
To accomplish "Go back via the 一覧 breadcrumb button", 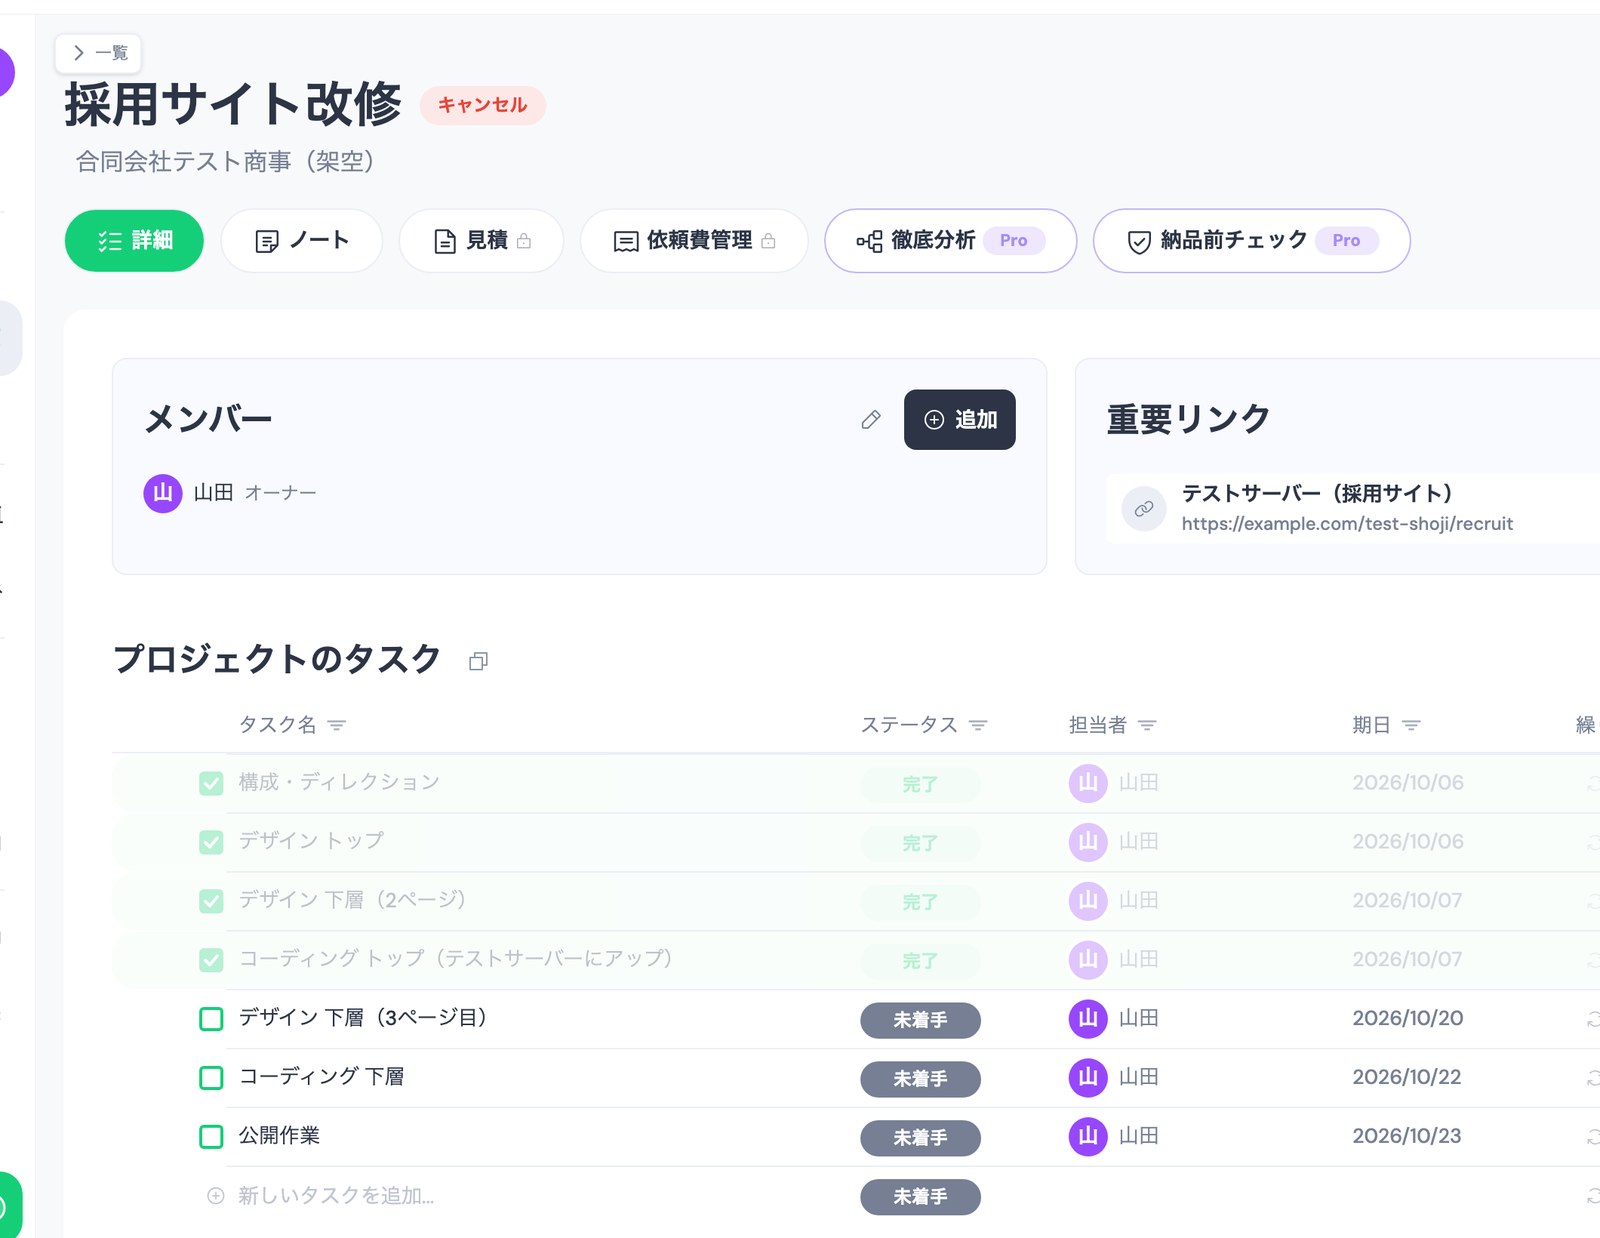I will [x=99, y=53].
